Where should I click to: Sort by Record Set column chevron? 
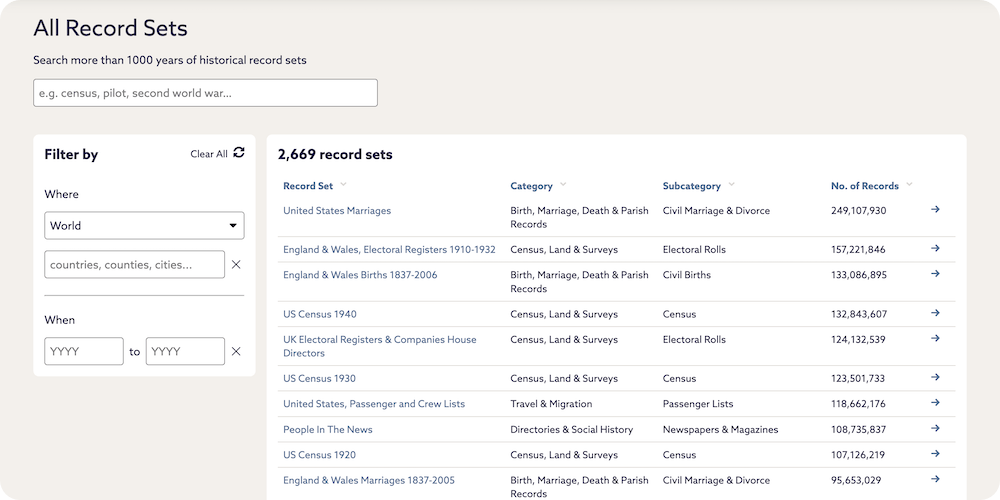click(344, 185)
